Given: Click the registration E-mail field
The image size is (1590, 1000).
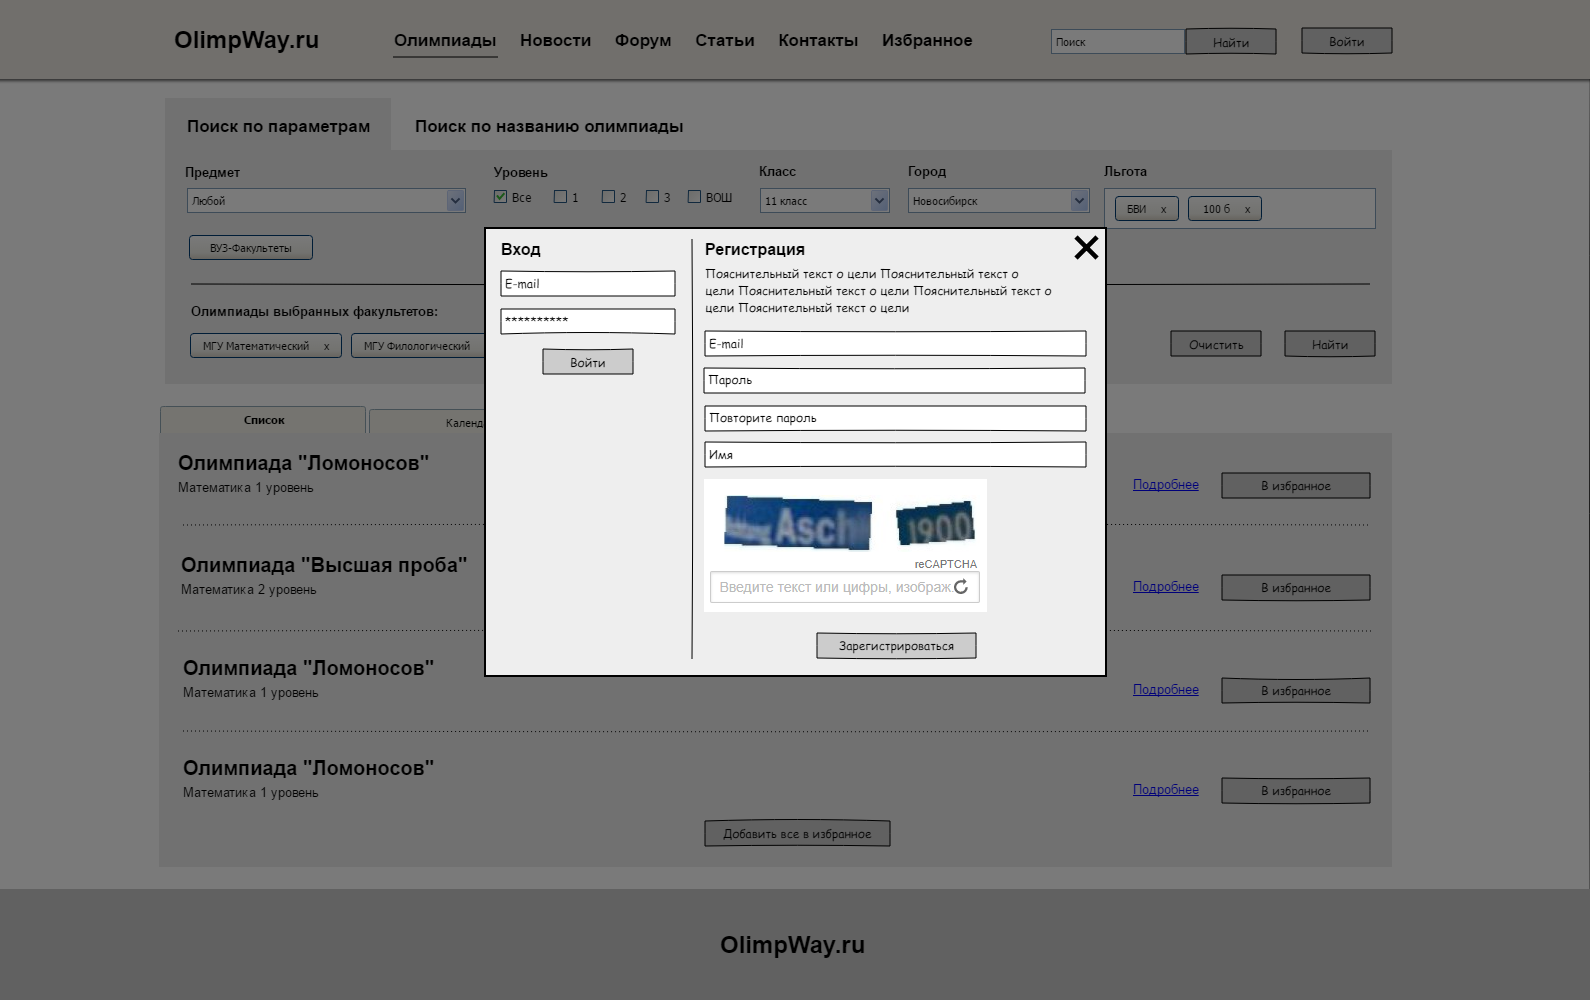Looking at the screenshot, I should pos(895,344).
